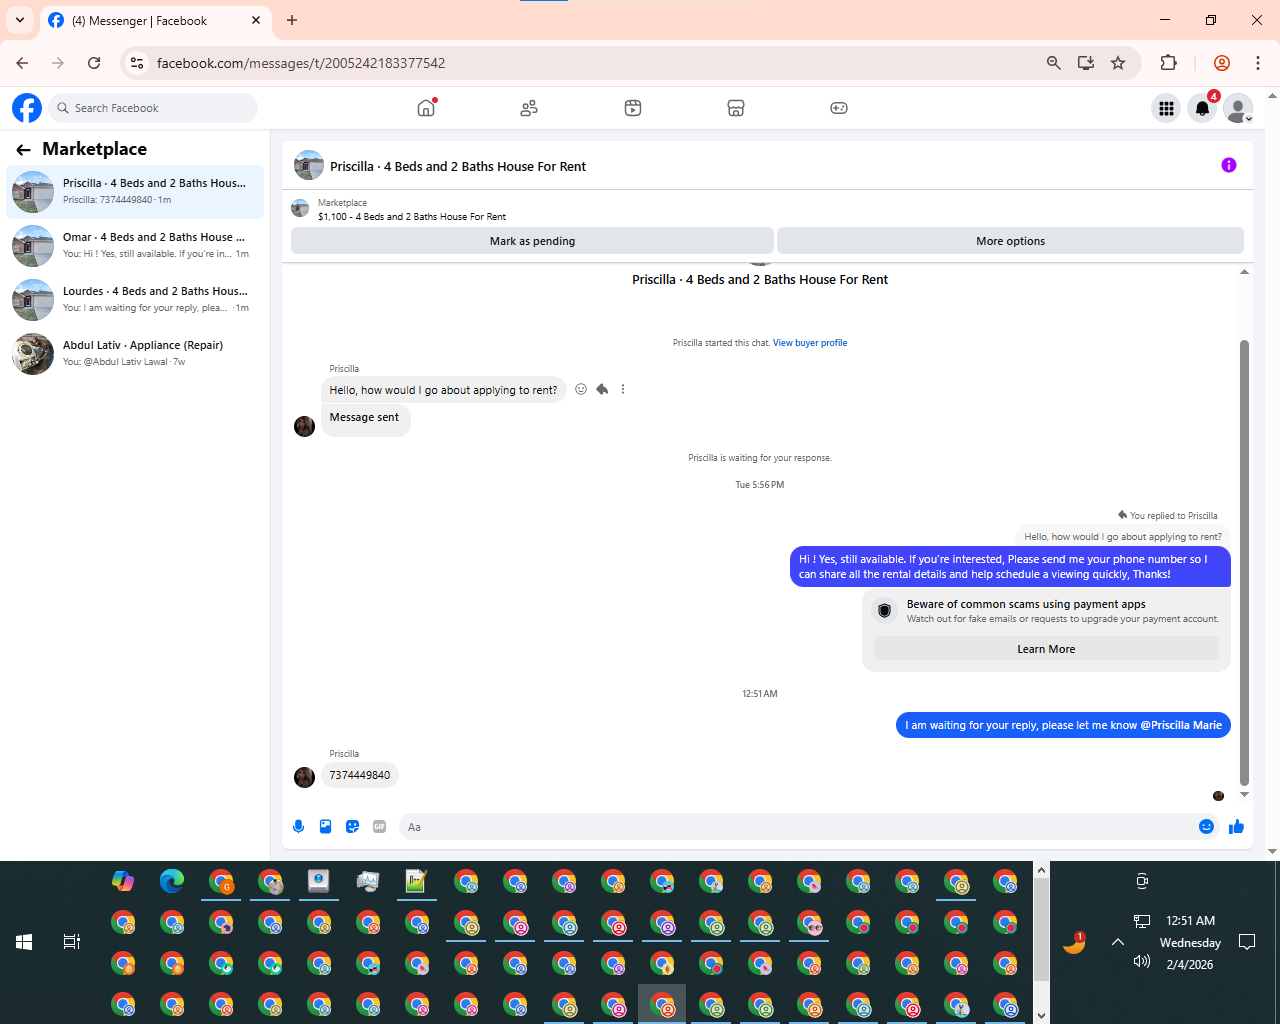Open the Video (Reels) icon in navigation
The image size is (1280, 1024).
tap(633, 108)
